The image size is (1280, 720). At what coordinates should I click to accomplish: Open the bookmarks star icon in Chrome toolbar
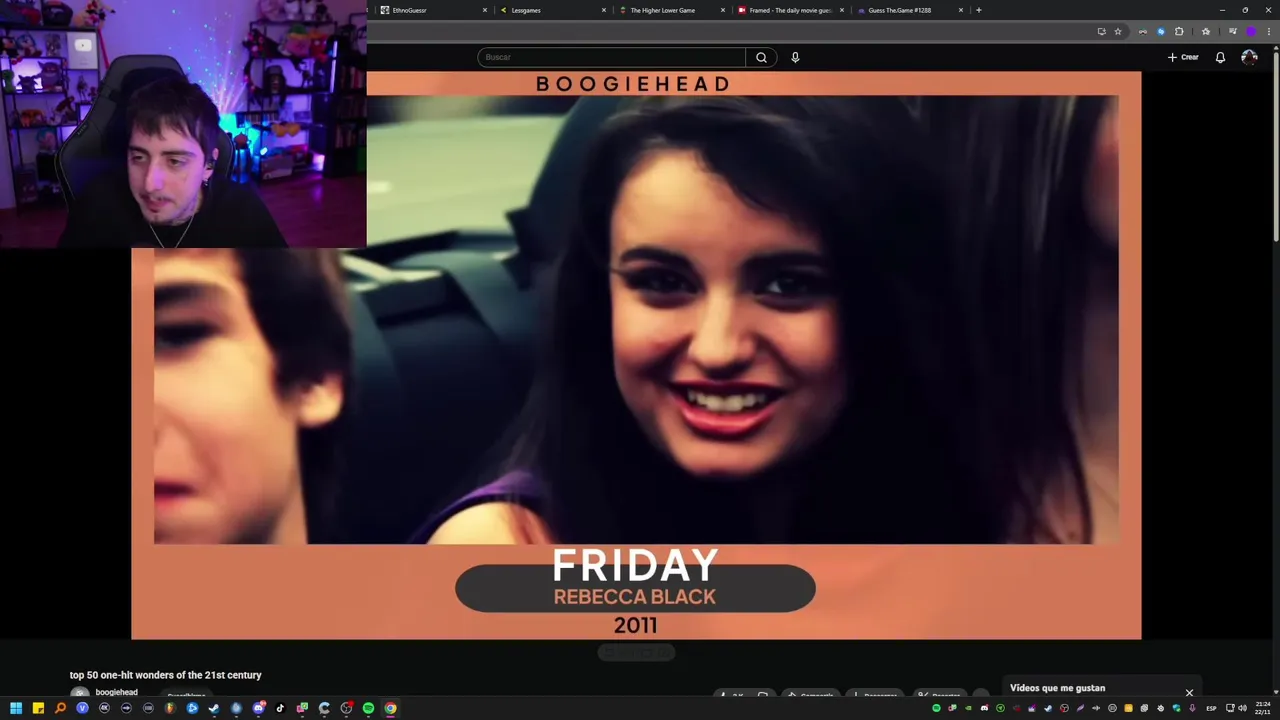pyautogui.click(x=1206, y=31)
